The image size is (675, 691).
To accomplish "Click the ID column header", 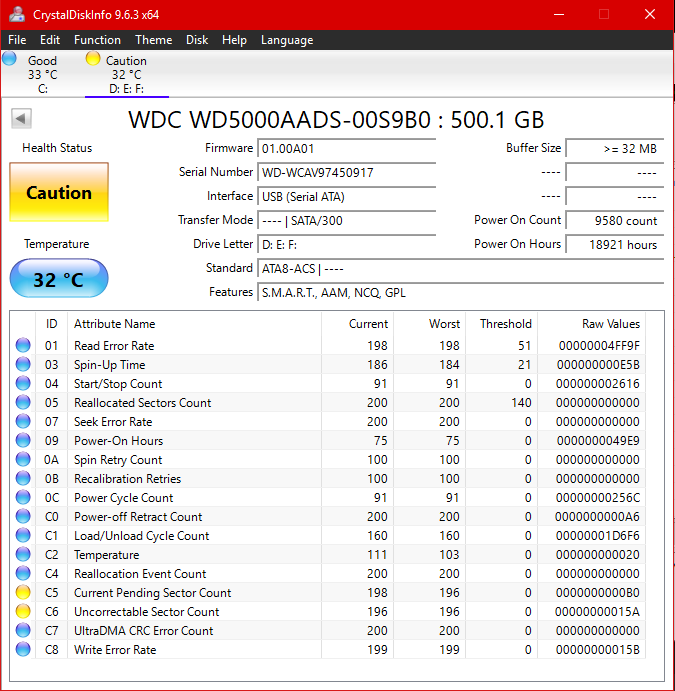I will click(x=52, y=324).
